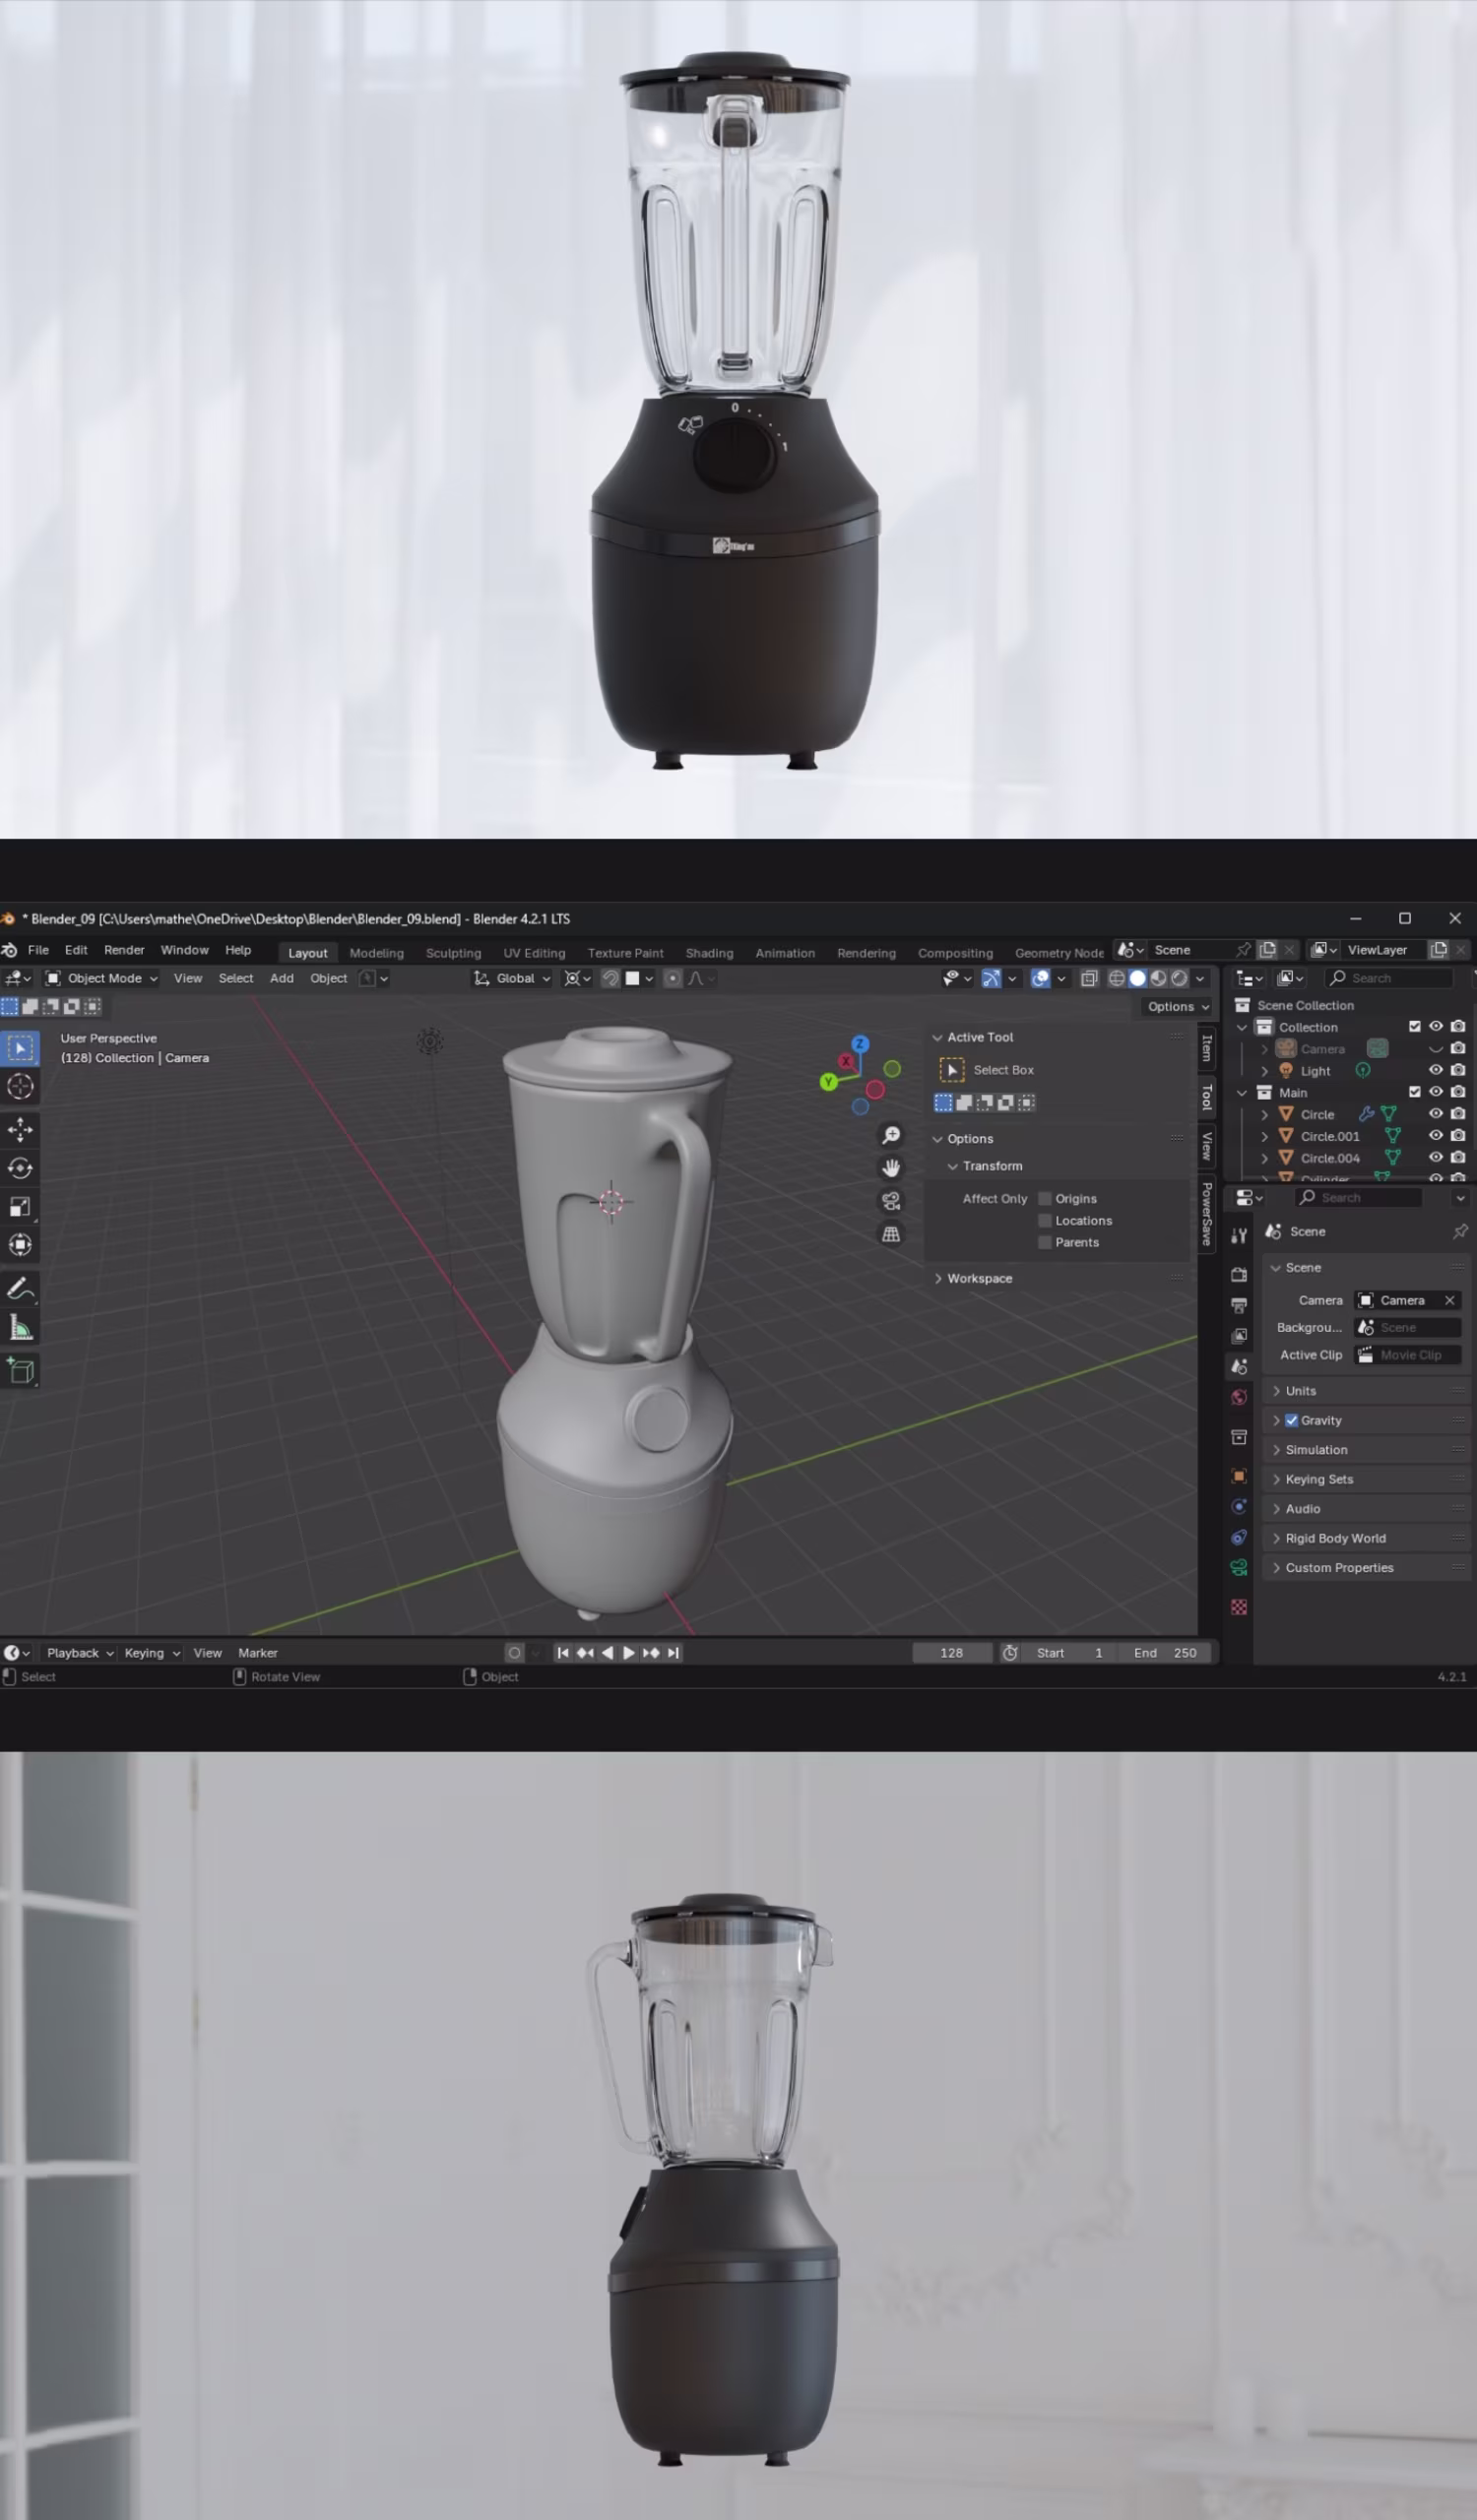The width and height of the screenshot is (1477, 2520).
Task: Activate the Rotate tool
Action: pyautogui.click(x=20, y=1168)
